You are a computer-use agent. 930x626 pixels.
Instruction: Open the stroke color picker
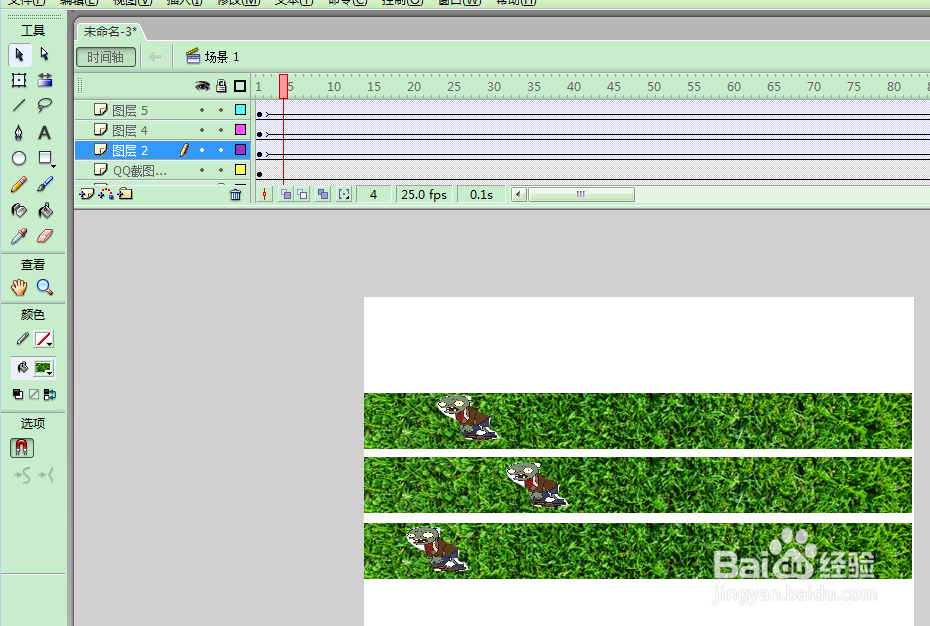(43, 339)
